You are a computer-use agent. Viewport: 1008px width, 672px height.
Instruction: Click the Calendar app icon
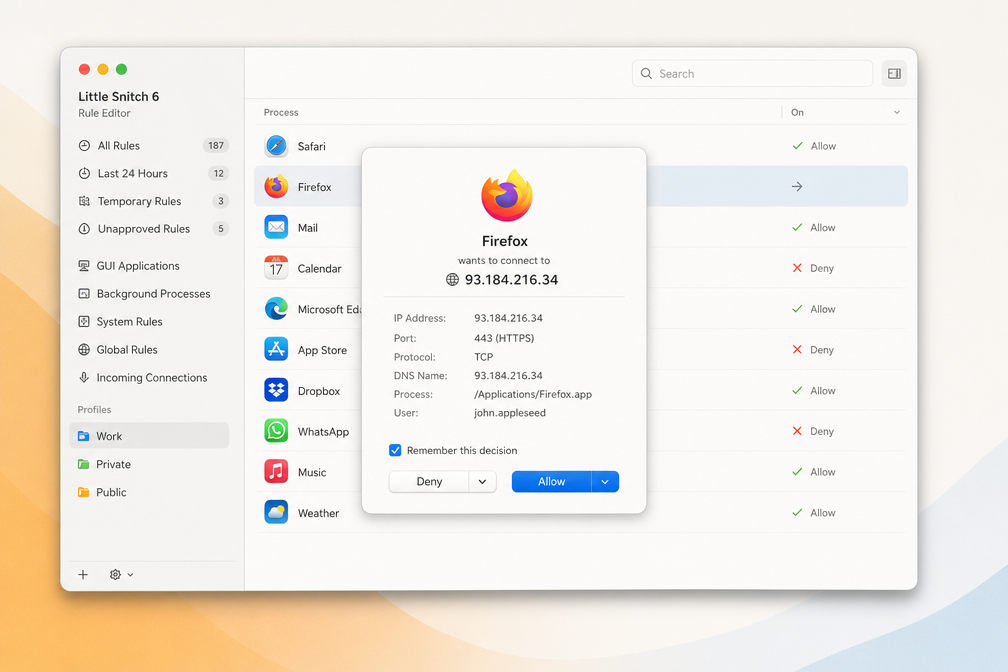[276, 268]
